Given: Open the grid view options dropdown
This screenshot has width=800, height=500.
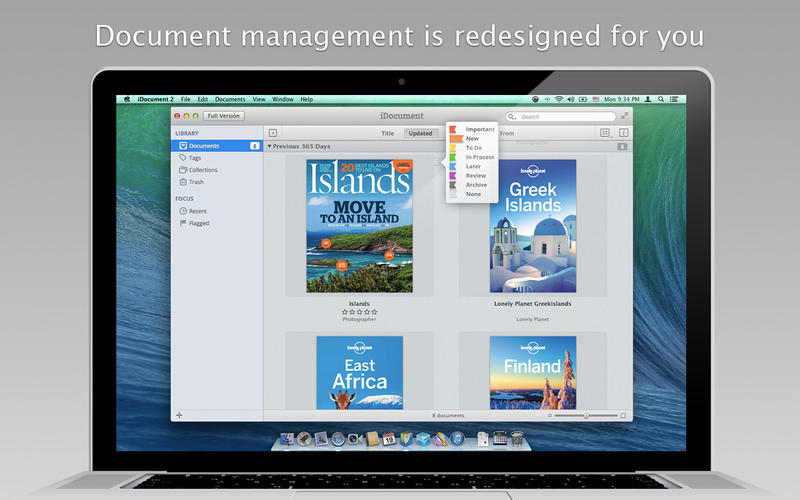Looking at the screenshot, I should [605, 132].
